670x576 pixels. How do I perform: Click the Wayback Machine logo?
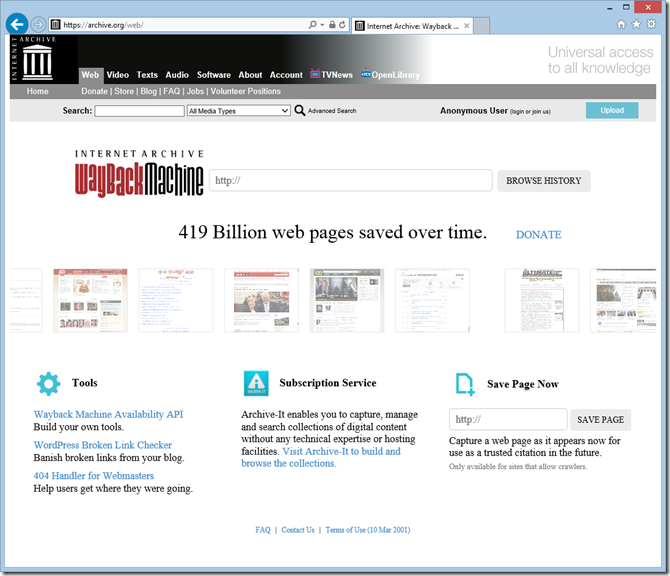coord(139,175)
